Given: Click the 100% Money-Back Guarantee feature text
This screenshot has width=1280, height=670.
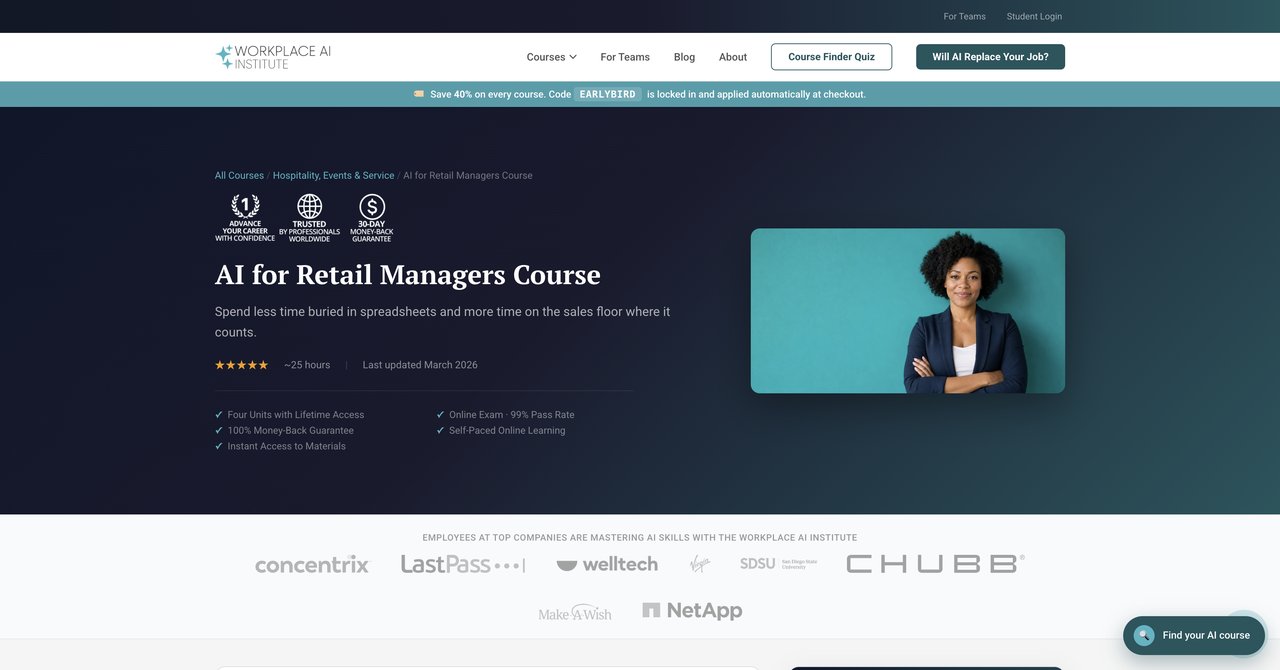Looking at the screenshot, I should pos(291,431).
